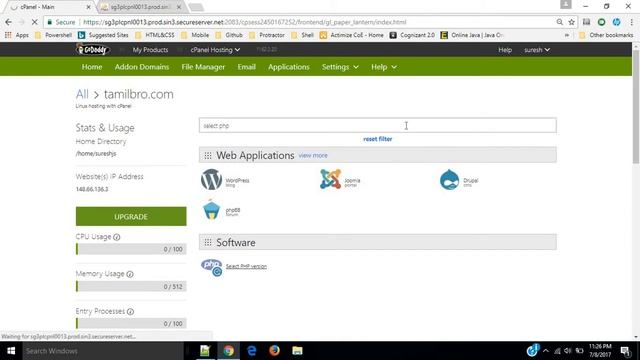
Task: Open My Products in top bar
Action: [x=150, y=50]
